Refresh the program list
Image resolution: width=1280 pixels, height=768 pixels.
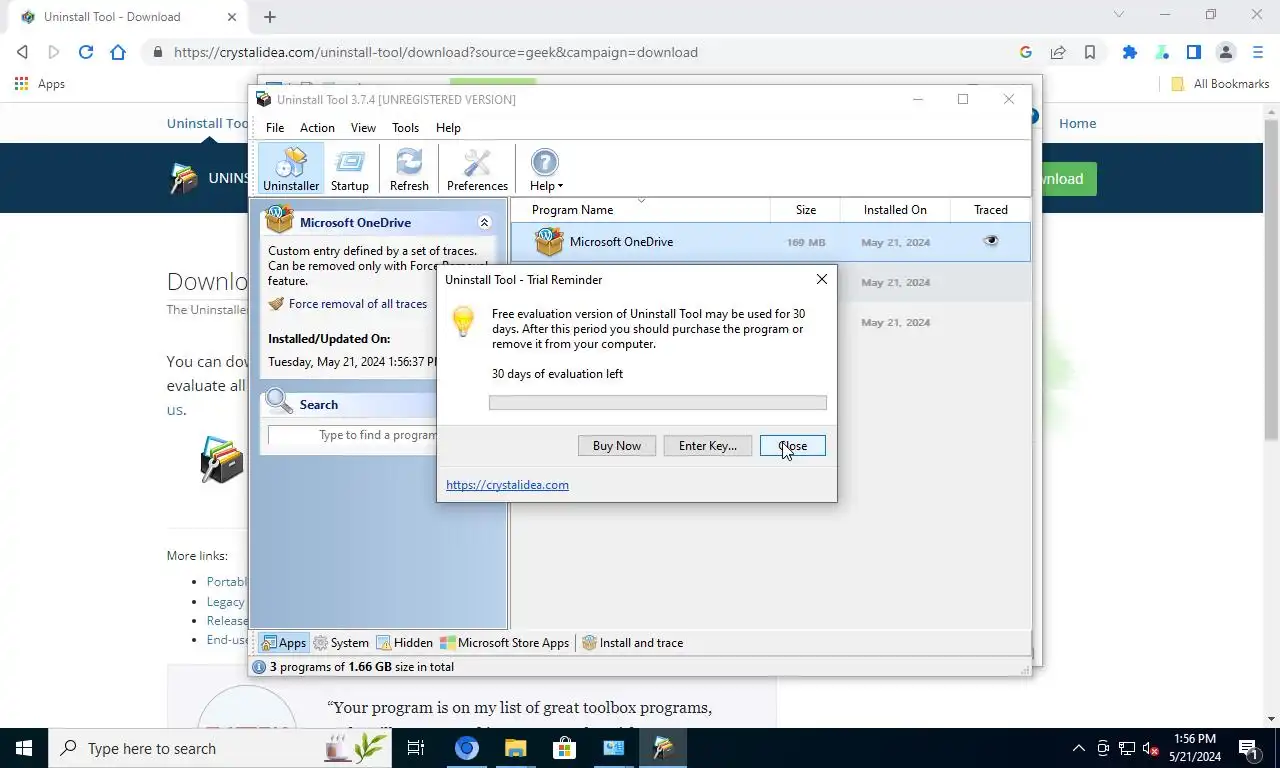click(x=409, y=169)
